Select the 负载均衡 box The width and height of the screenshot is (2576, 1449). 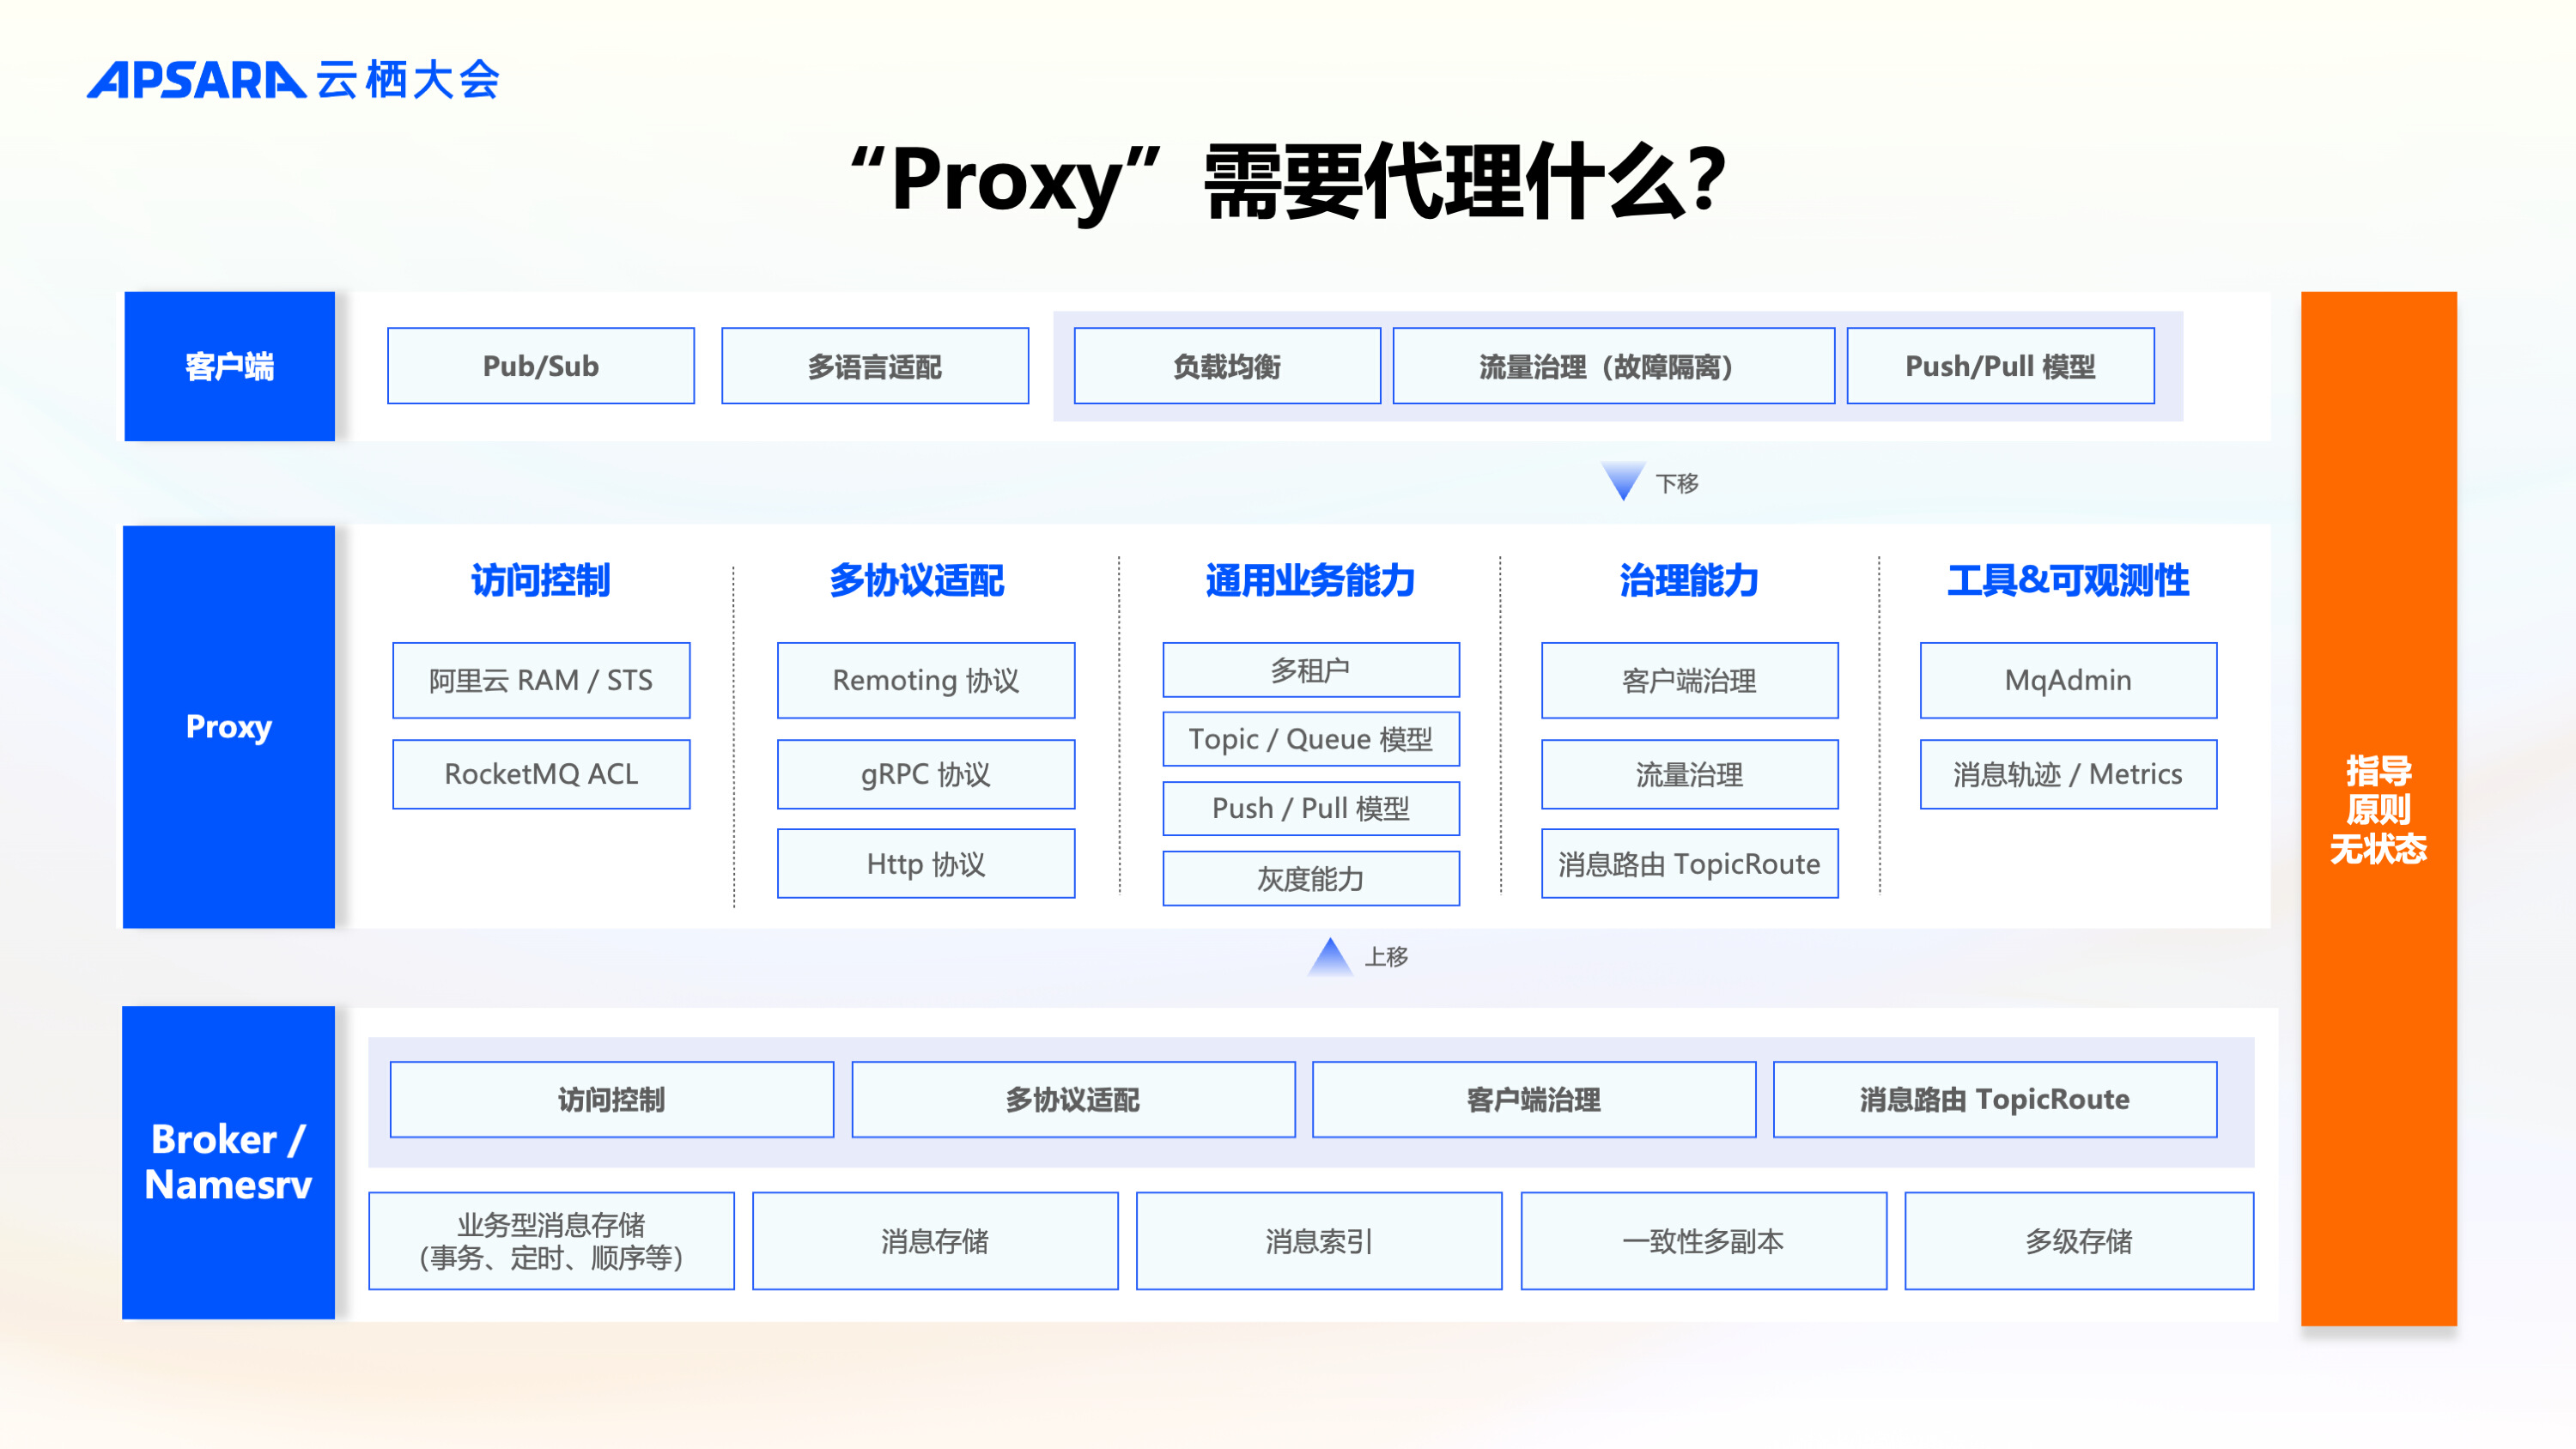(1226, 366)
